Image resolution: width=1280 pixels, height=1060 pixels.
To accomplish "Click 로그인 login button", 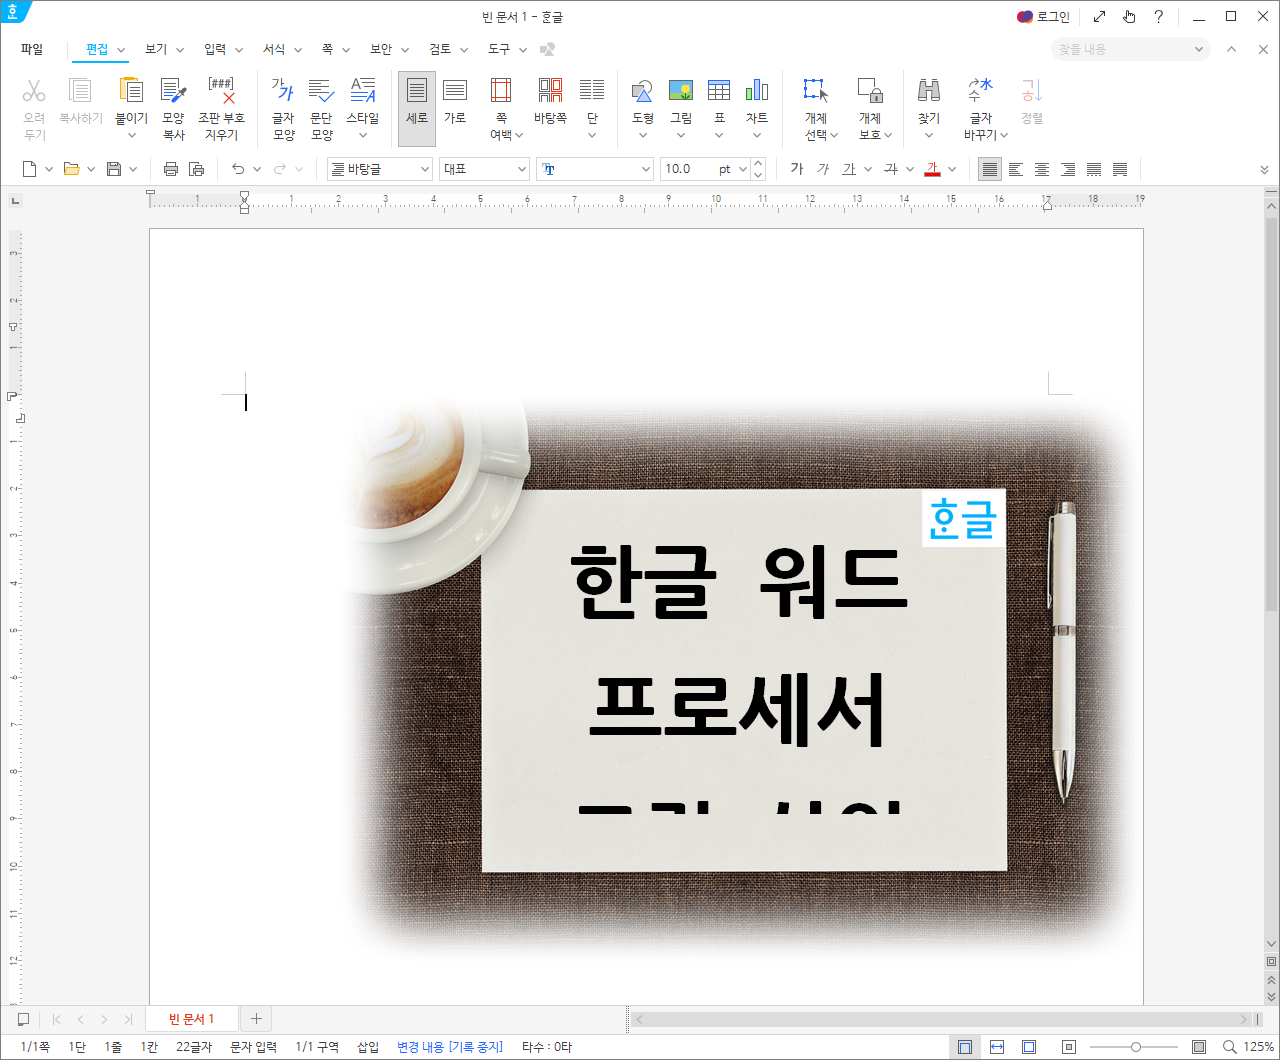I will (1043, 17).
